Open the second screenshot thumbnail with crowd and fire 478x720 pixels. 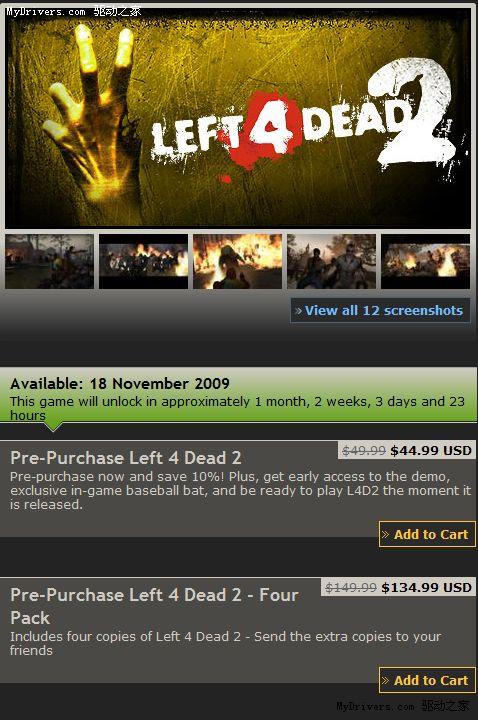click(144, 261)
